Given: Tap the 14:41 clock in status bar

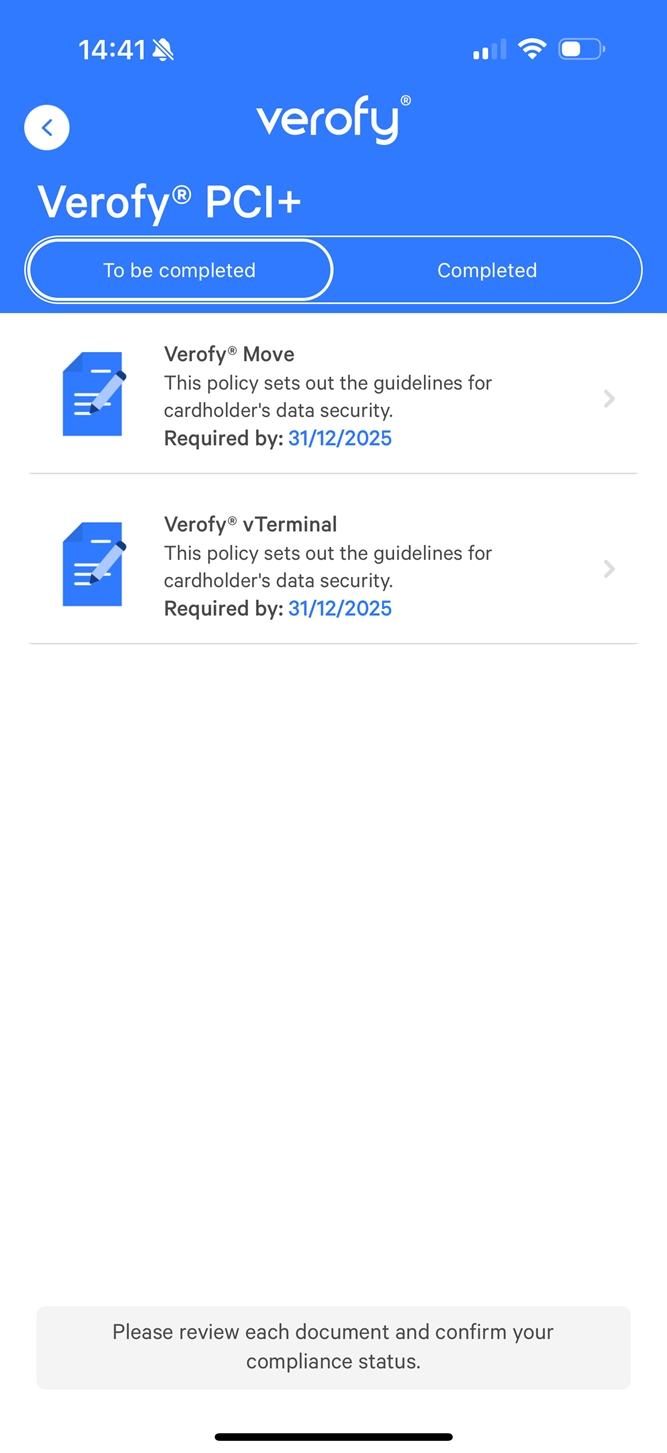Looking at the screenshot, I should pos(112,50).
